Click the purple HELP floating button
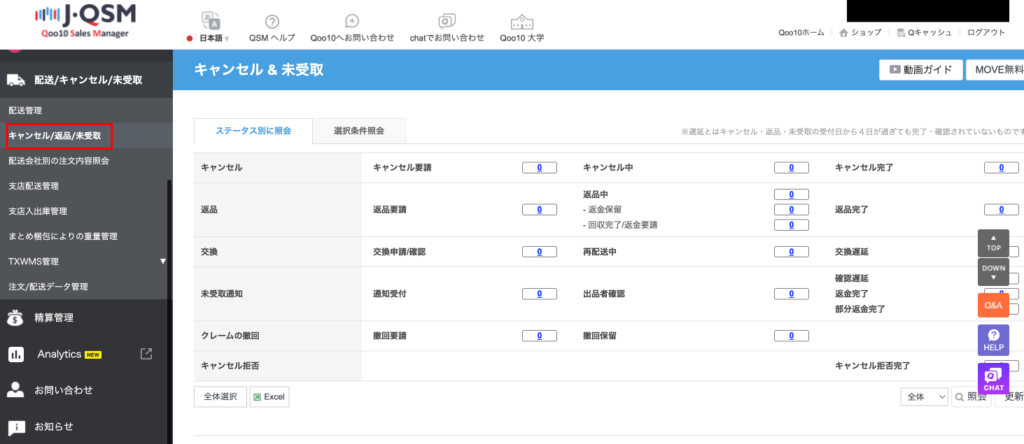 [993, 339]
